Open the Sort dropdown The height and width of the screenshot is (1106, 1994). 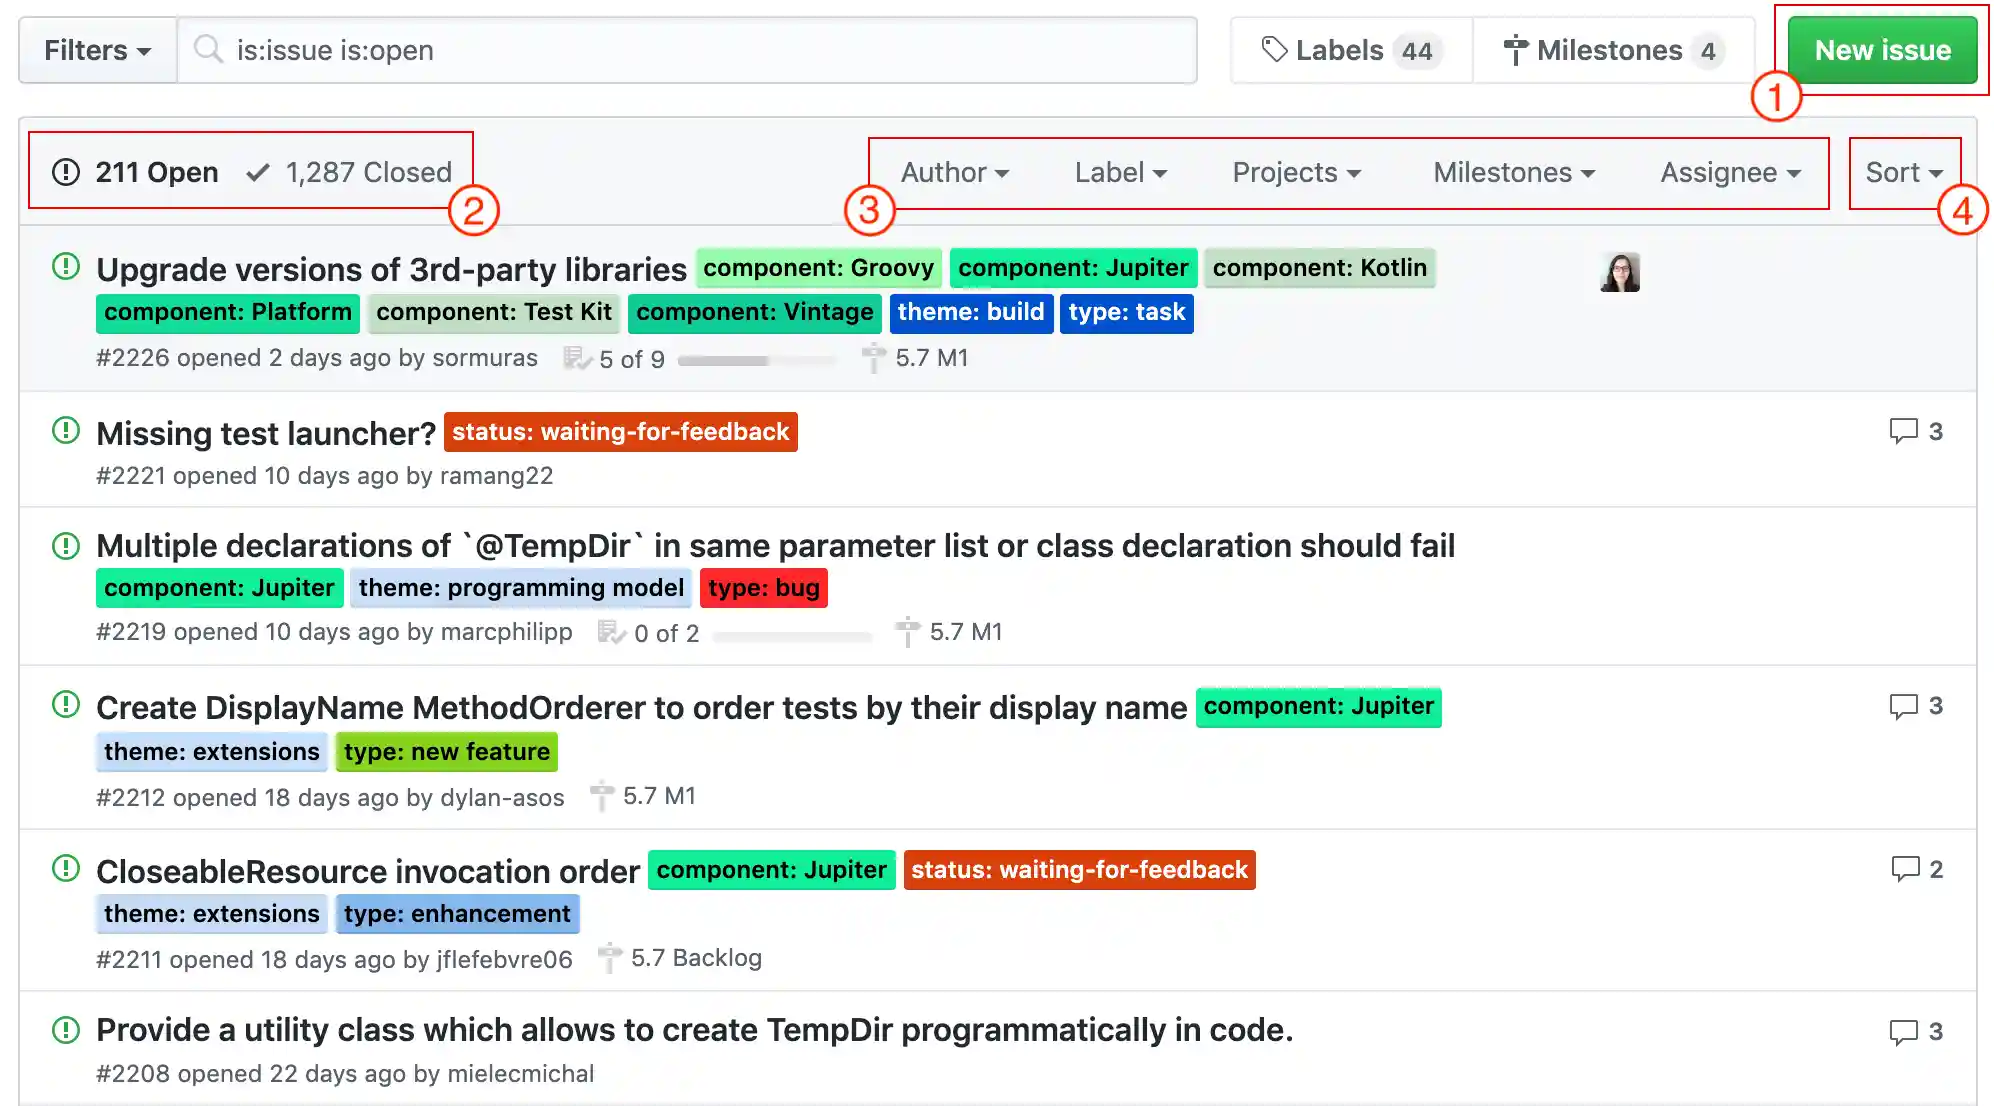(x=1903, y=173)
